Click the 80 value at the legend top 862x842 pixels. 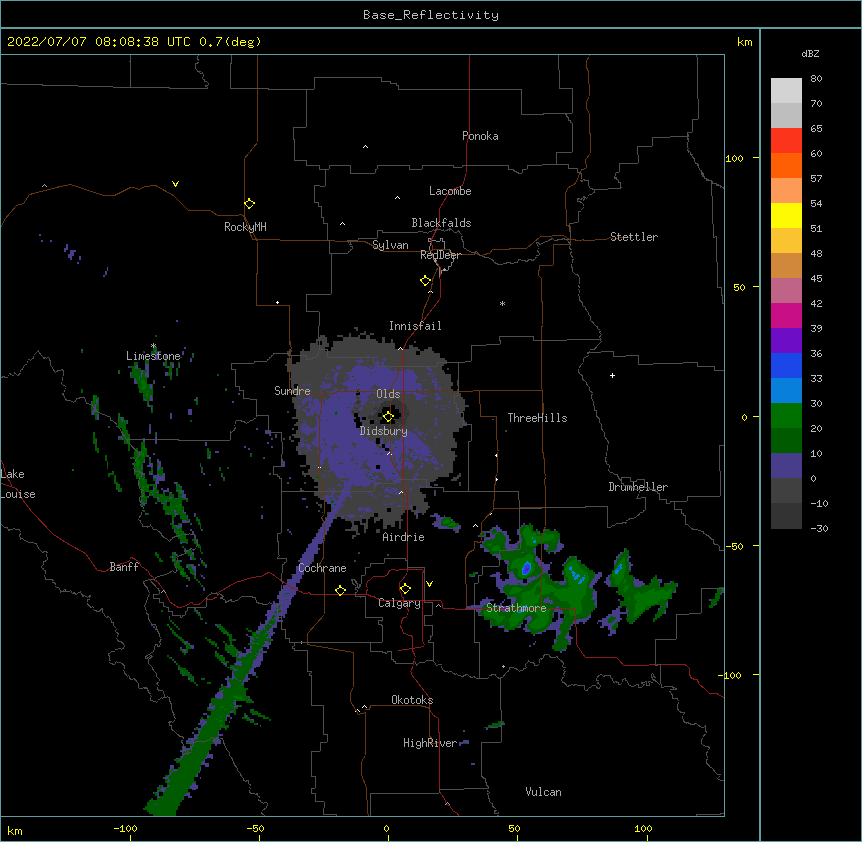click(816, 79)
